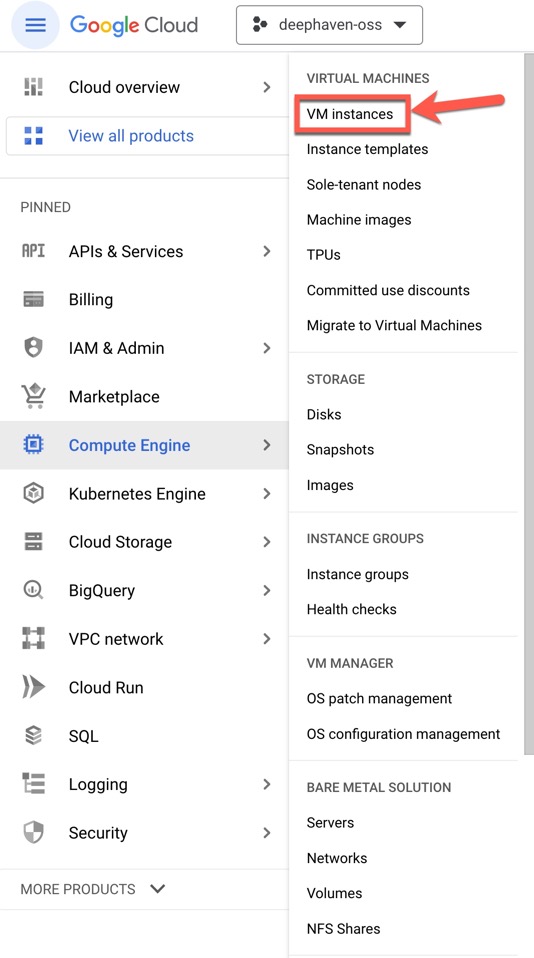Click the APIs & Services API icon

click(34, 251)
